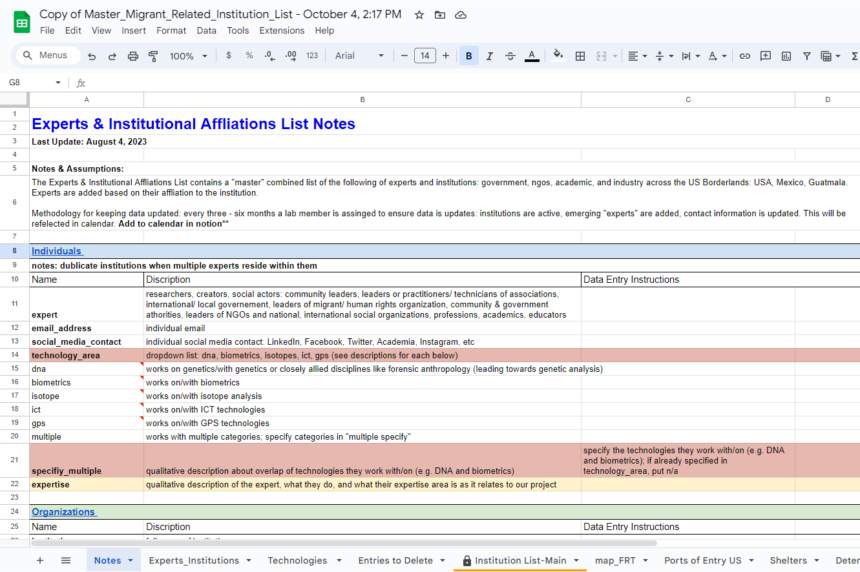Click the Redo arrow
860x572 pixels.
point(112,56)
